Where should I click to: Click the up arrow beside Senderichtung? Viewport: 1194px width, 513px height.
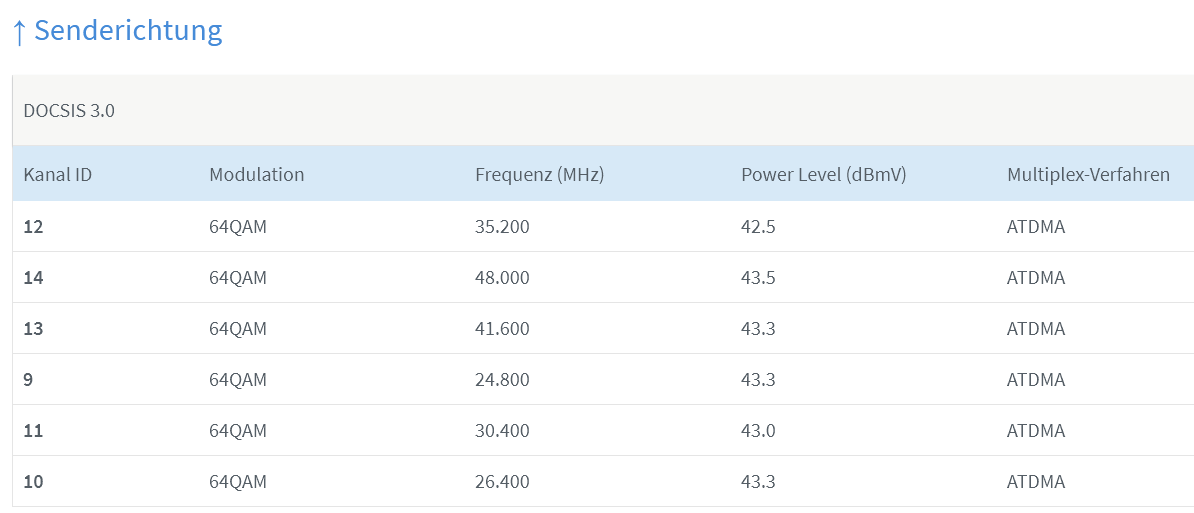[x=20, y=32]
